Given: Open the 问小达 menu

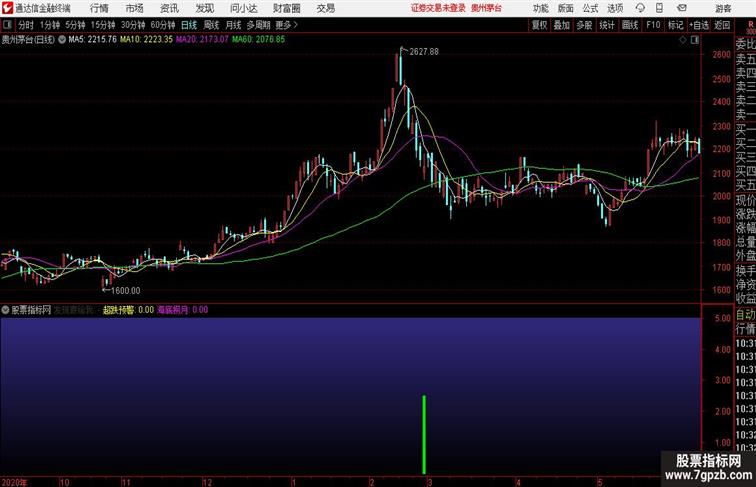Looking at the screenshot, I should pos(244,8).
